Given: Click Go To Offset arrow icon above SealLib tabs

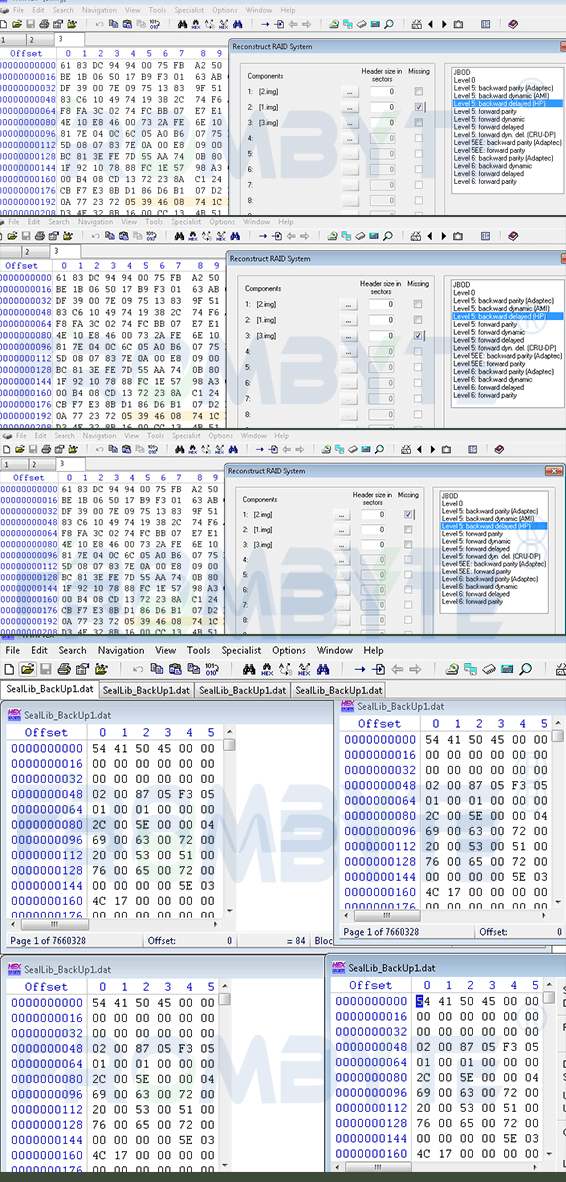Looking at the screenshot, I should 359,669.
